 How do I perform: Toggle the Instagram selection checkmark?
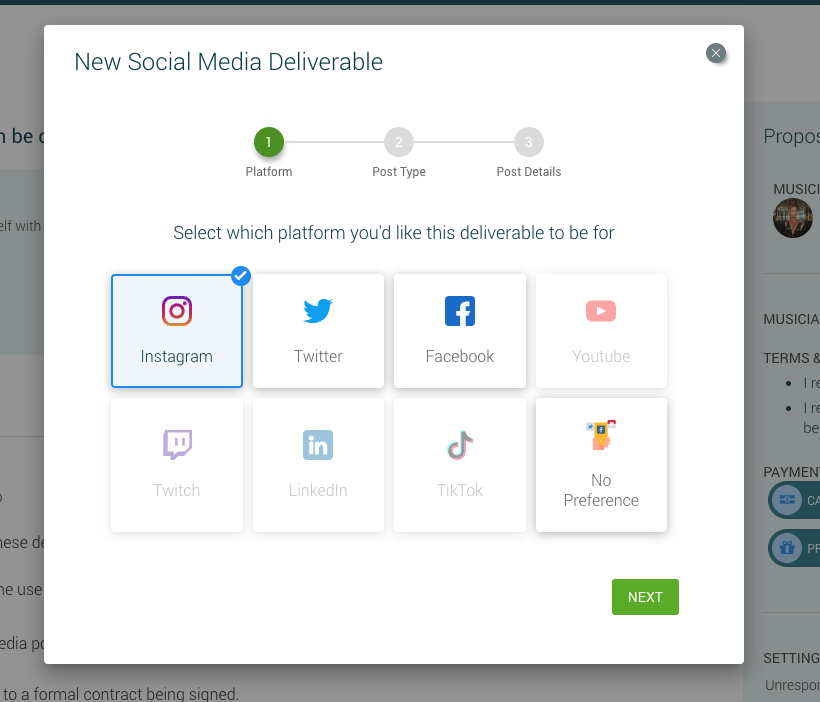240,276
